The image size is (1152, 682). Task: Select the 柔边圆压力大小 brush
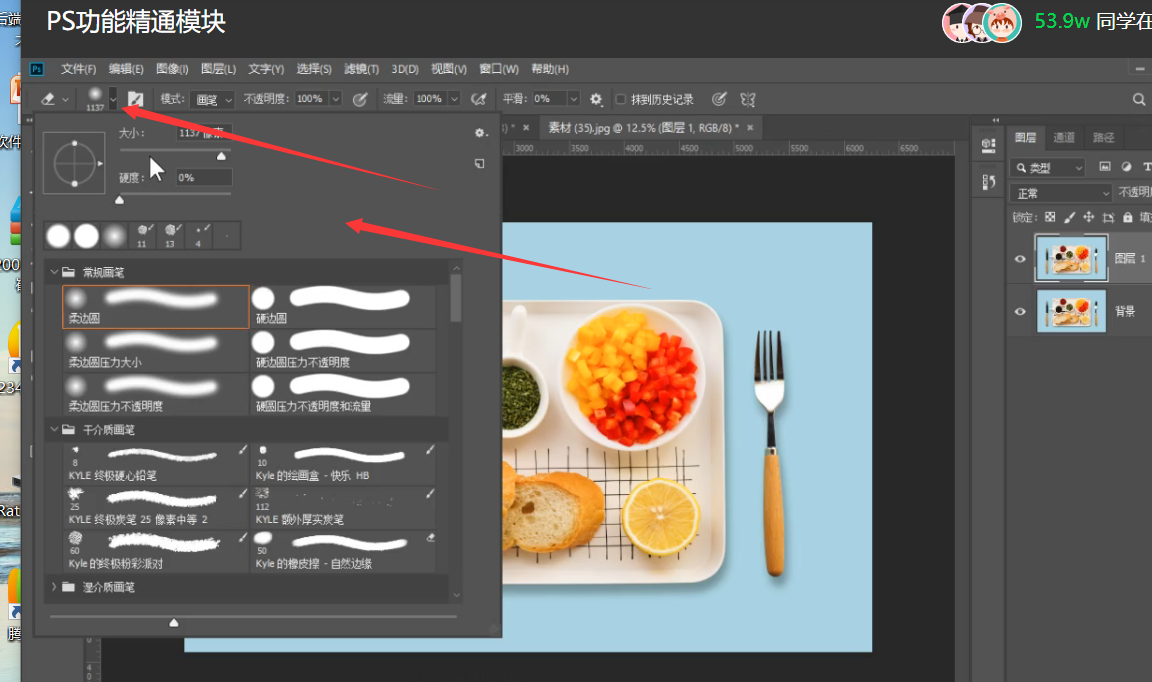[x=156, y=351]
